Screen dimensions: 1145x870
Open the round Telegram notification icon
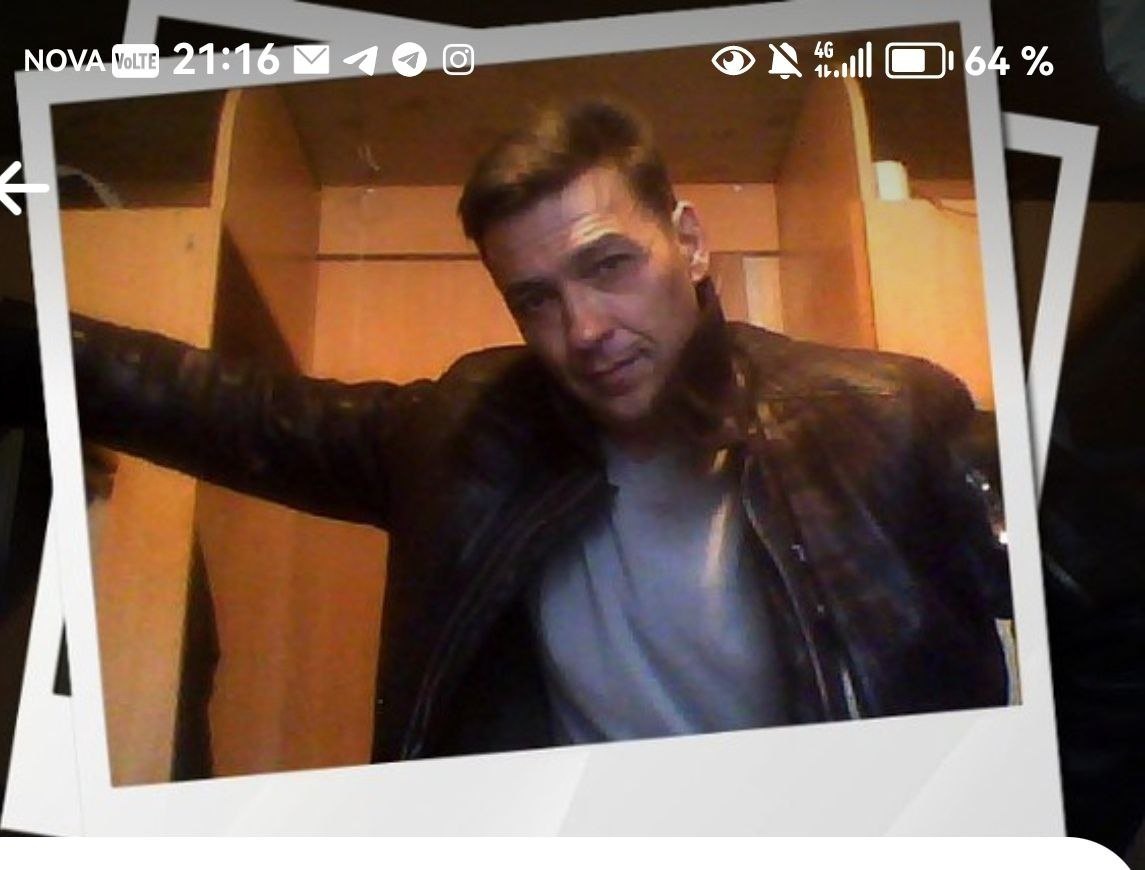click(410, 60)
